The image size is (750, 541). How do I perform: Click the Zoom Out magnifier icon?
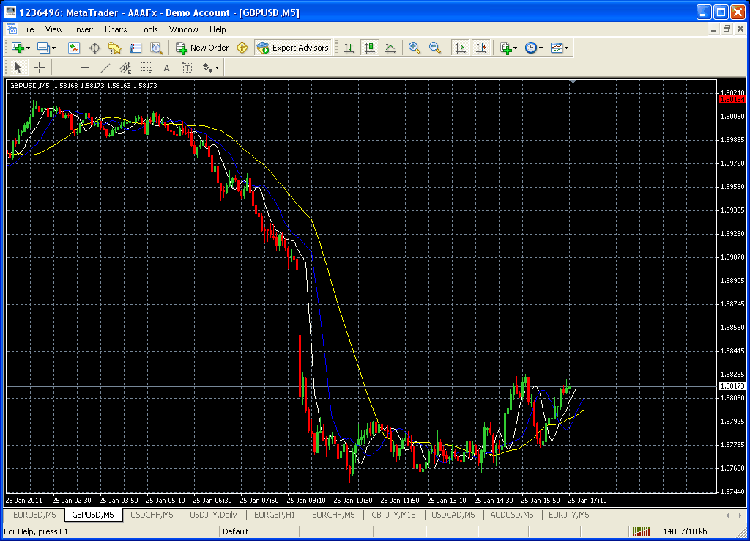click(434, 48)
